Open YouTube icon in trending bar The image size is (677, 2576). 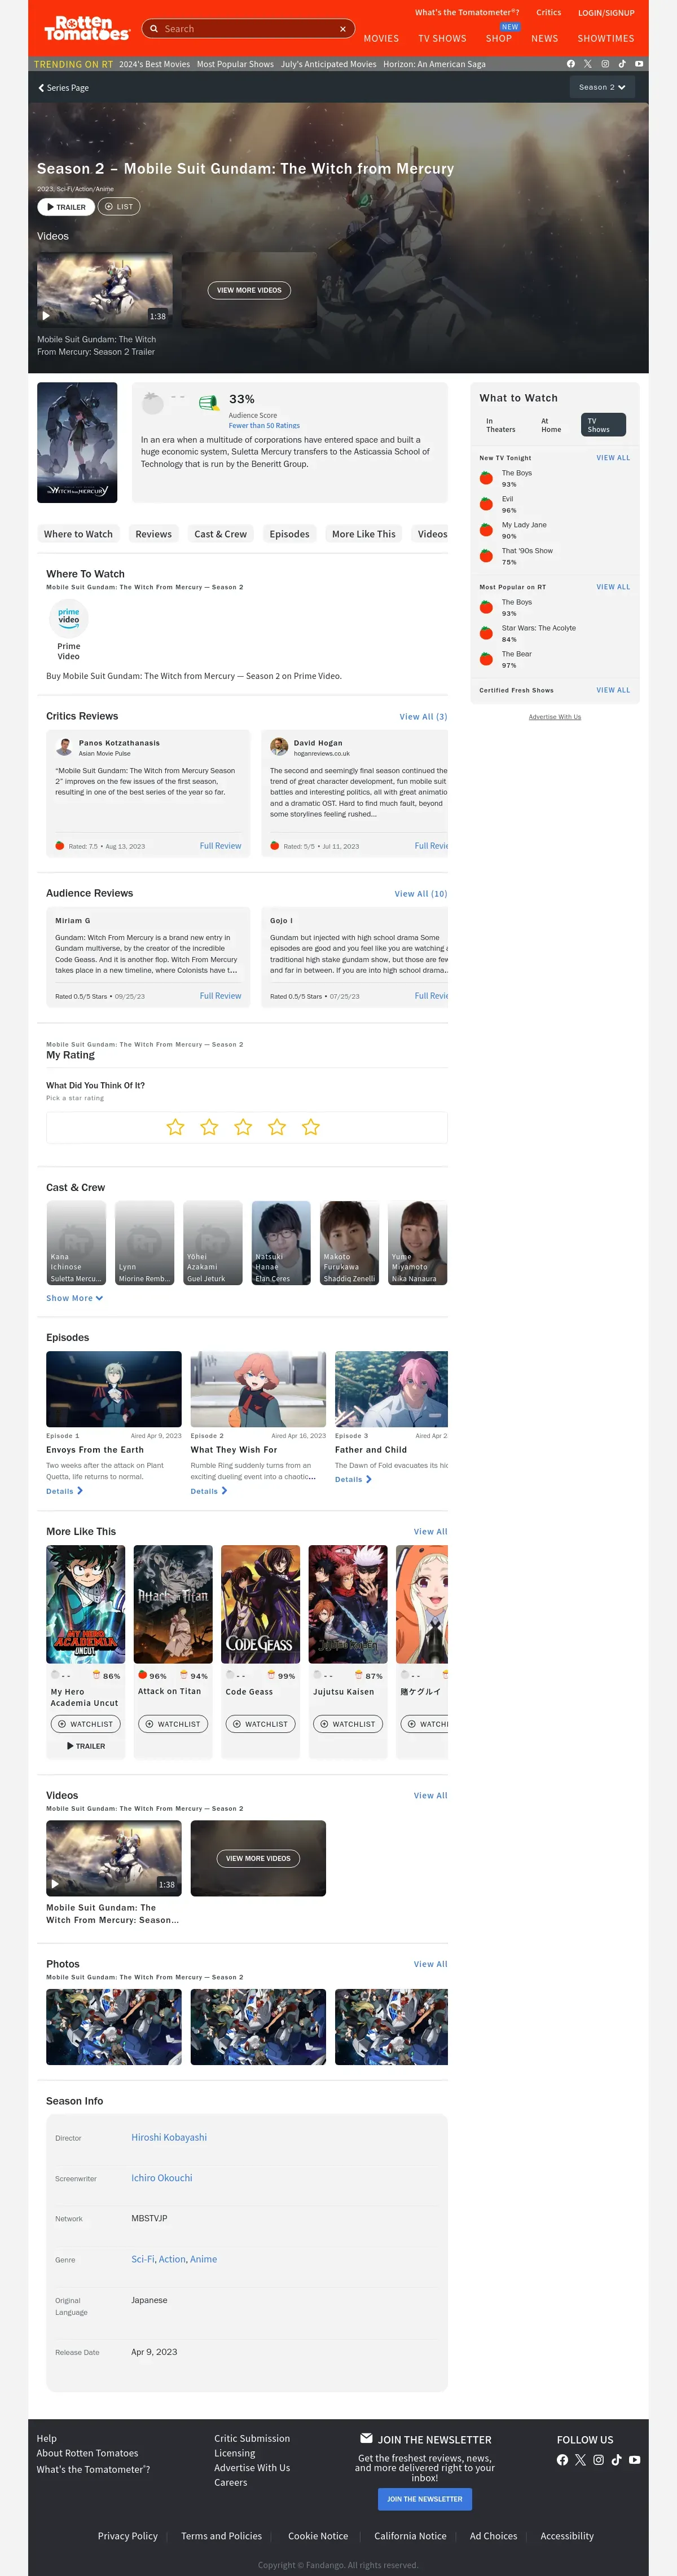(639, 64)
